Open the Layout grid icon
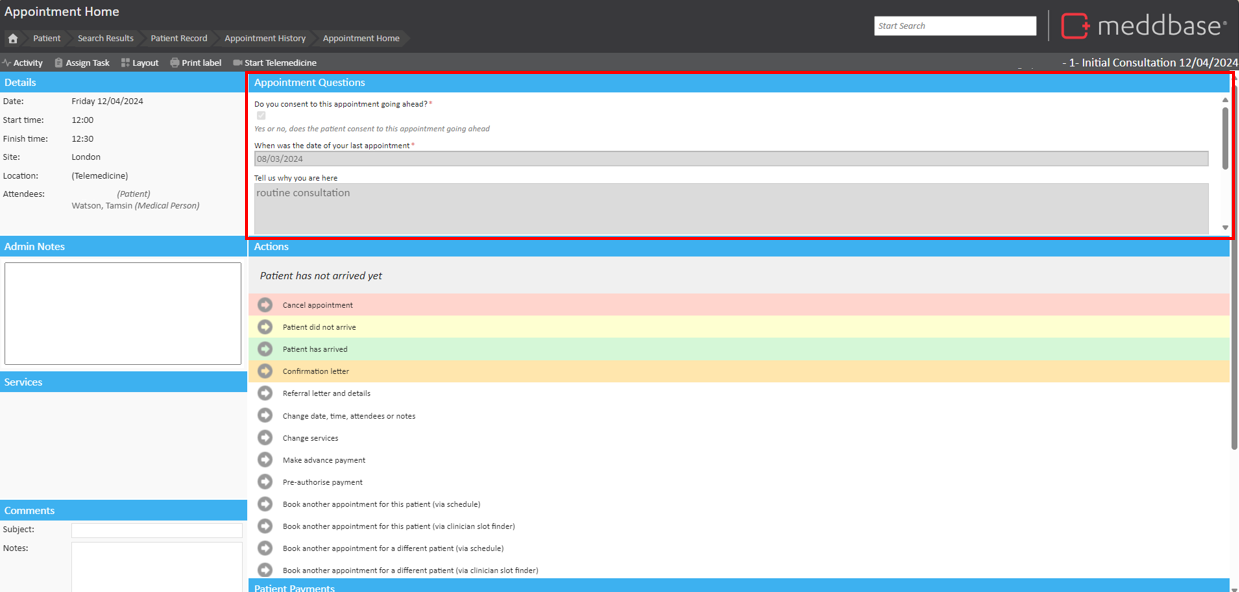The width and height of the screenshot is (1239, 592). 126,63
